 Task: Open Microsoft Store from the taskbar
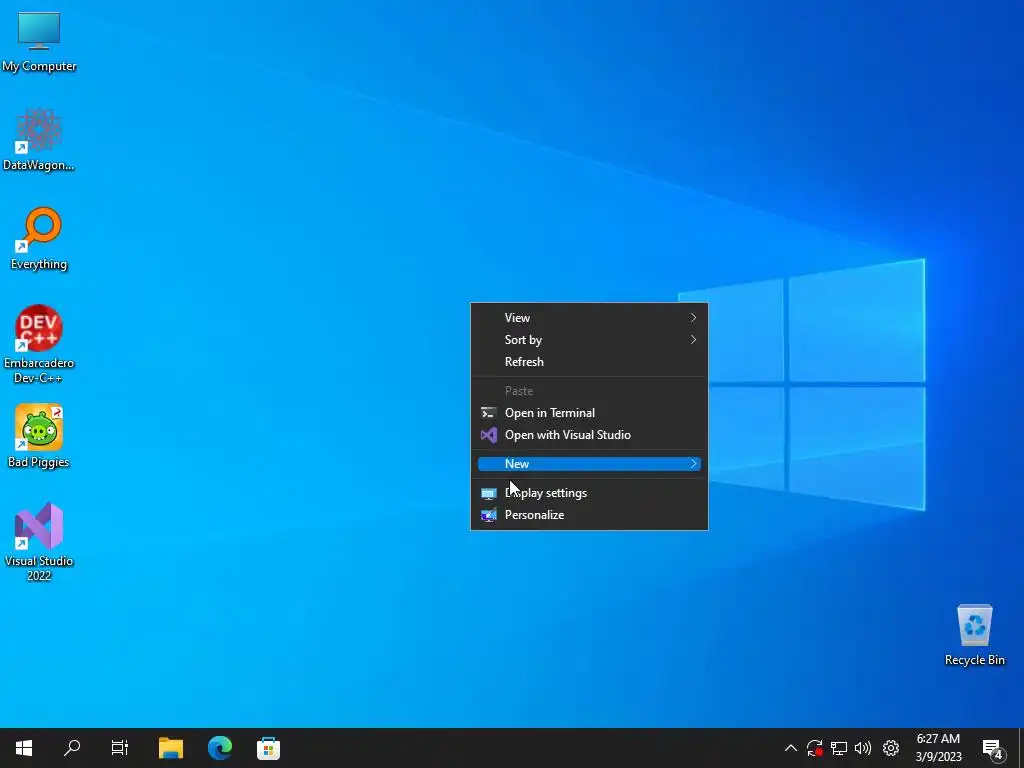[268, 748]
